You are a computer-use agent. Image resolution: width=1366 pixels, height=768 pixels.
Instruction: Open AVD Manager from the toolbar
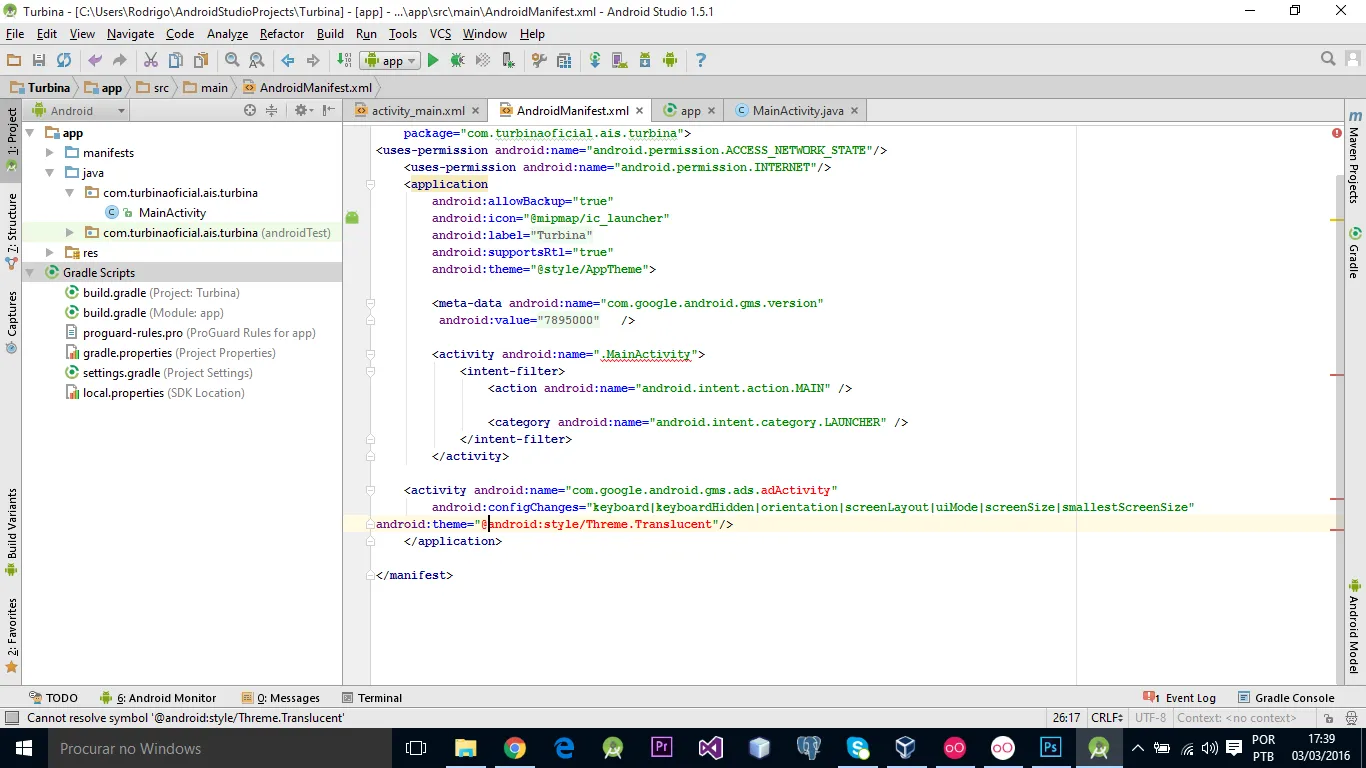pyautogui.click(x=619, y=61)
